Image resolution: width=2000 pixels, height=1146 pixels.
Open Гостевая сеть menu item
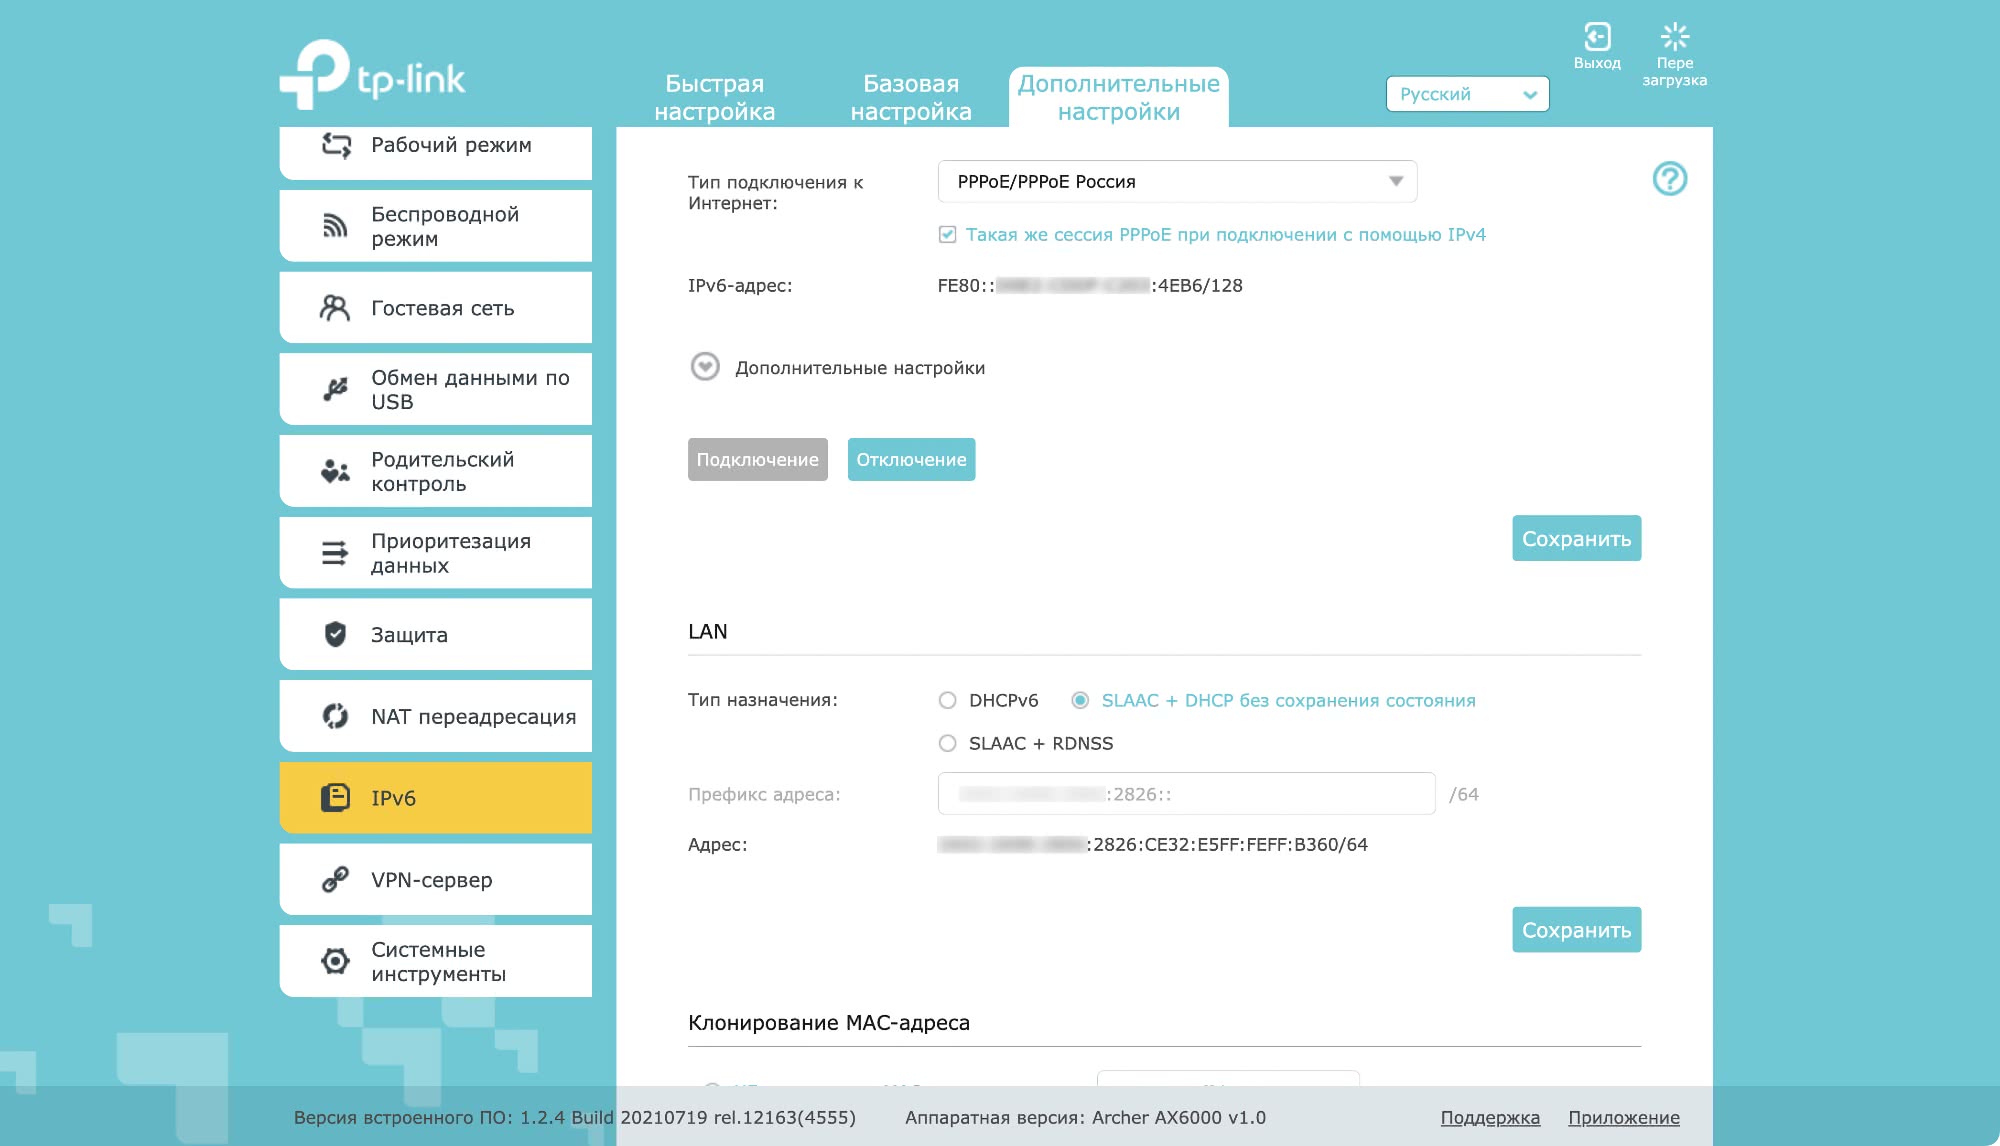pos(436,308)
